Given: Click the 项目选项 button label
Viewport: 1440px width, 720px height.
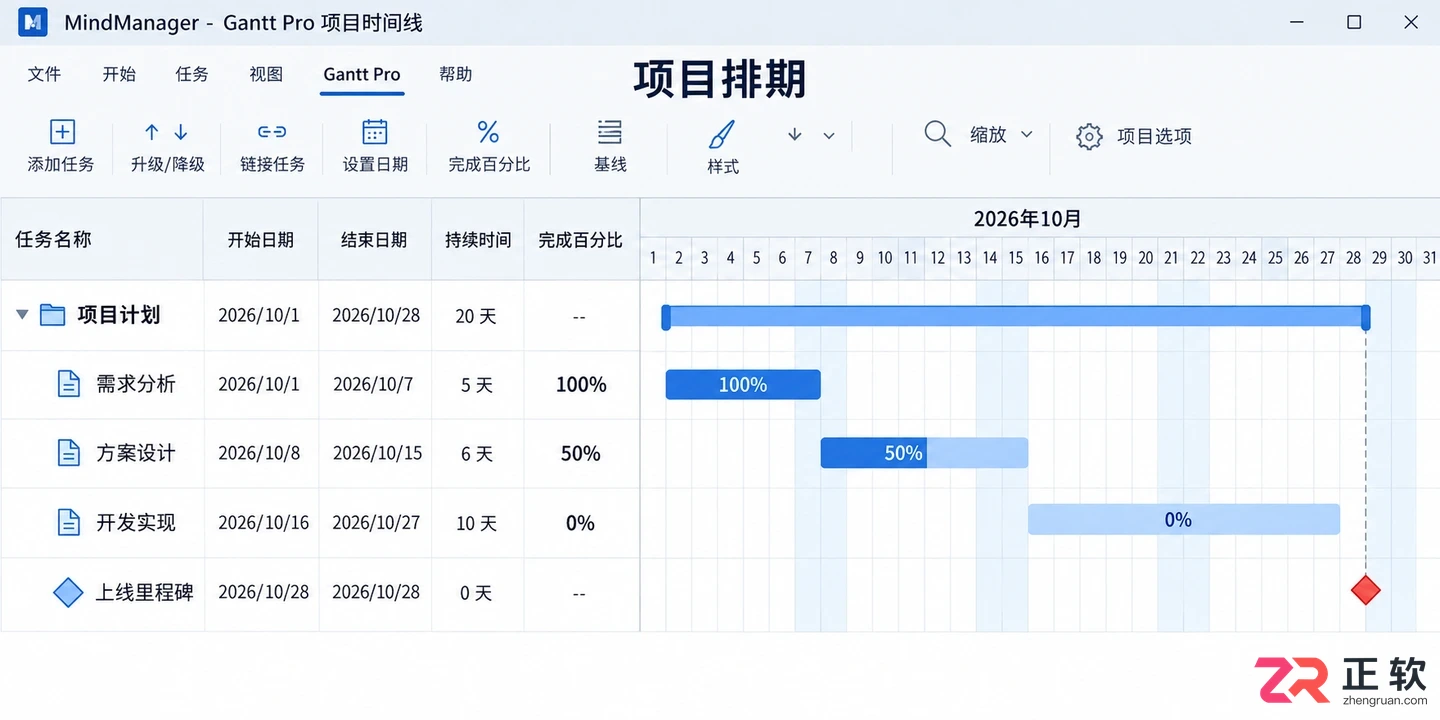Looking at the screenshot, I should (x=1154, y=136).
